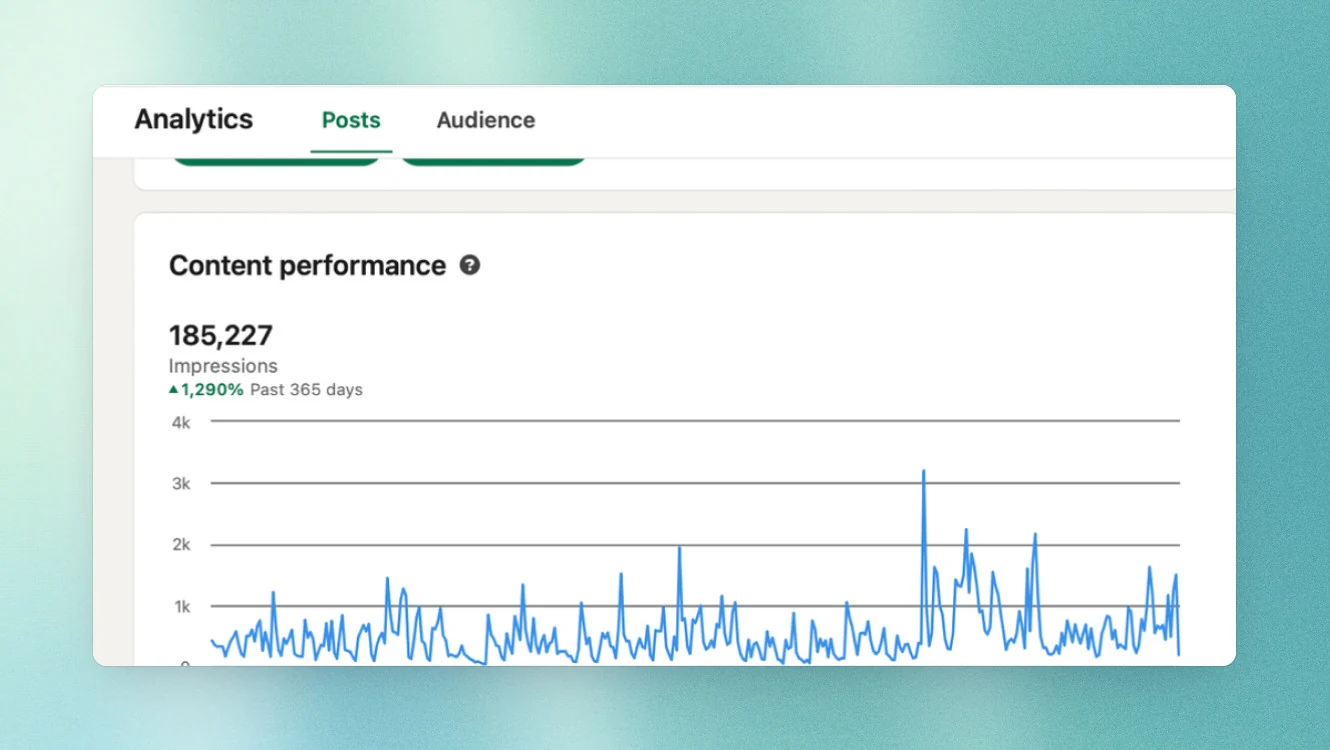The image size is (1330, 750).
Task: Click the tallest spike in the impressions chart
Action: 923,471
